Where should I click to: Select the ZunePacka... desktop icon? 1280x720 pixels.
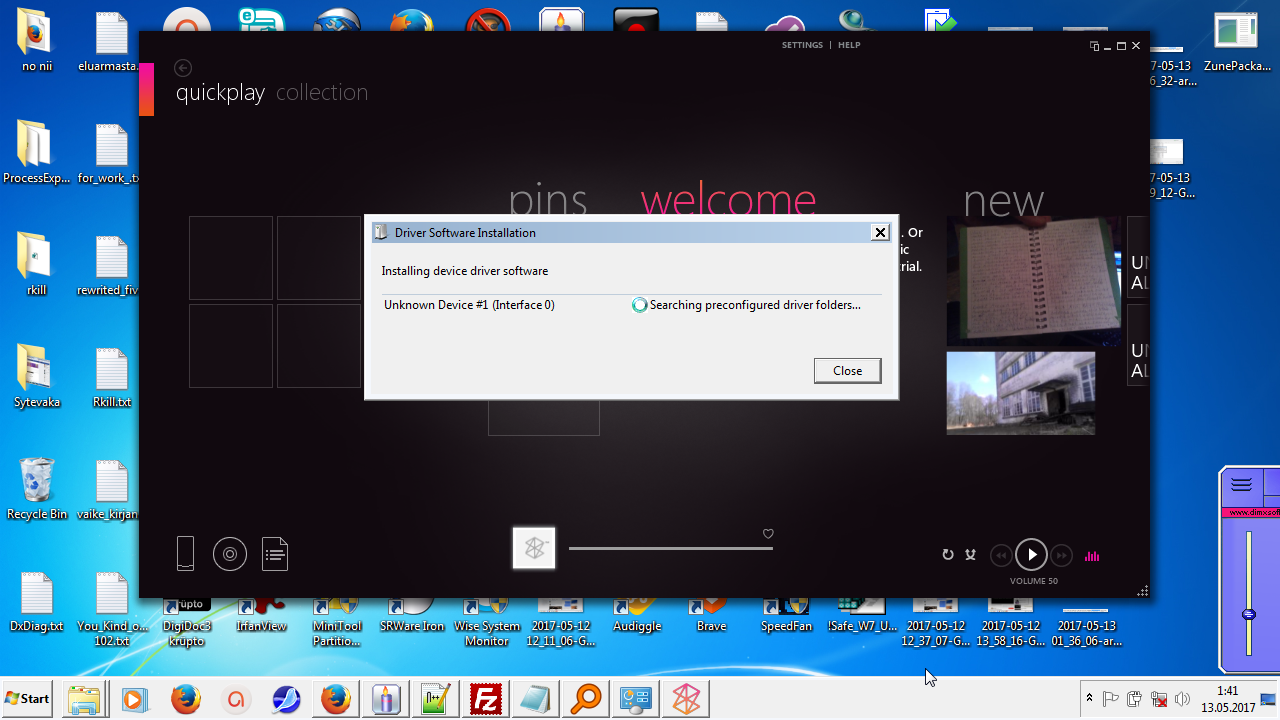click(1236, 41)
